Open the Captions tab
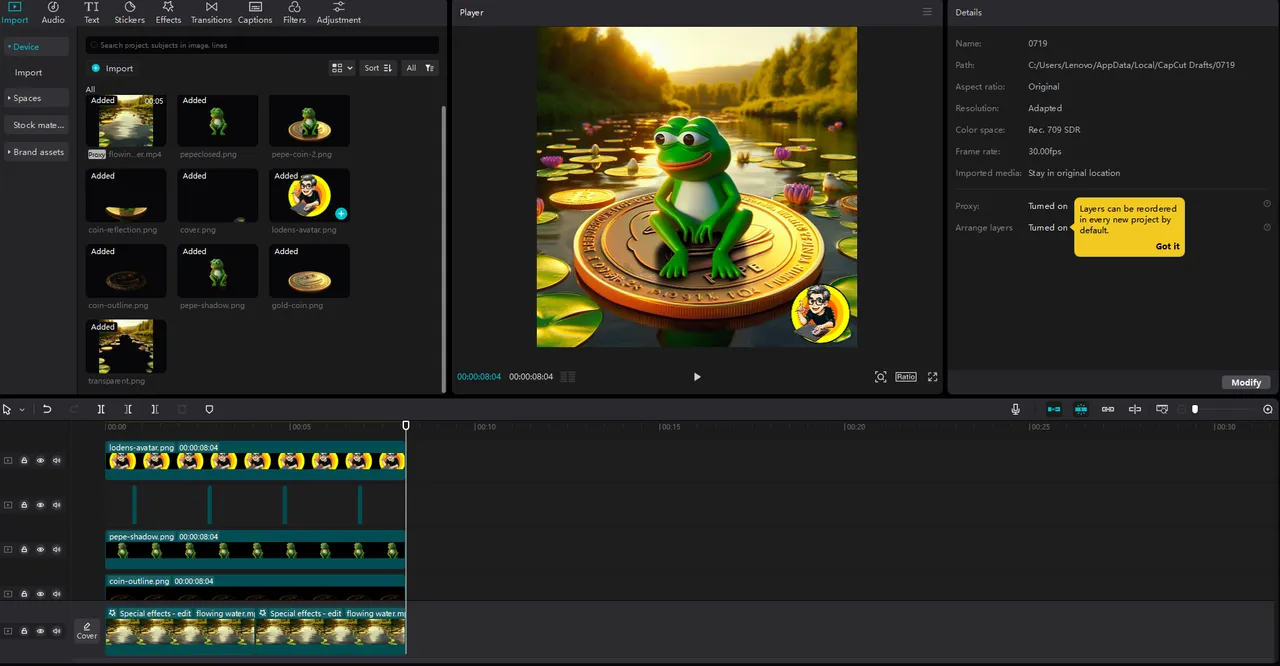This screenshot has height=666, width=1280. pyautogui.click(x=255, y=13)
